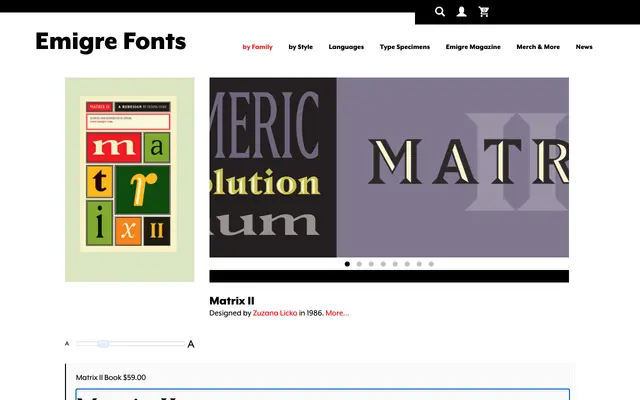640x400 pixels.
Task: Open the News menu item
Action: pyautogui.click(x=584, y=47)
